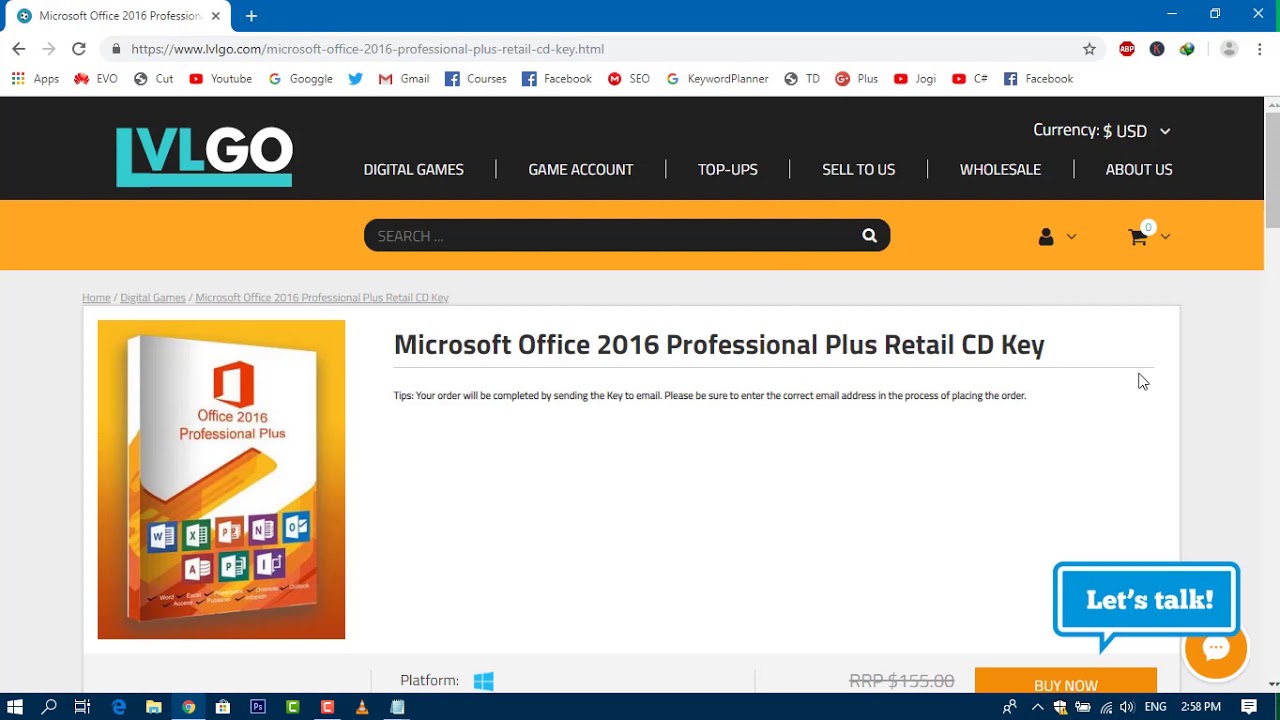Bookmark this page with the star icon

(1090, 49)
